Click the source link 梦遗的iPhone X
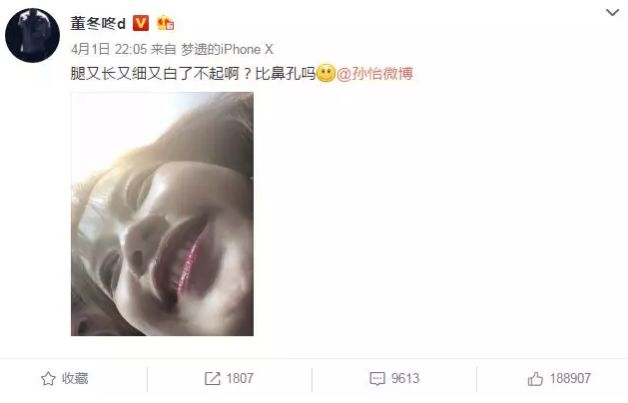628x403 pixels. click(x=227, y=49)
